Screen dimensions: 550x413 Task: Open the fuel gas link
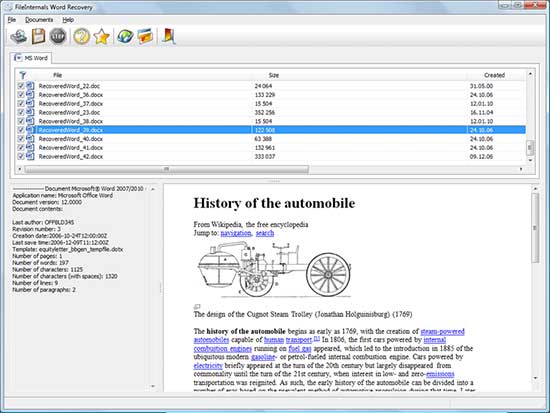pyautogui.click(x=300, y=348)
